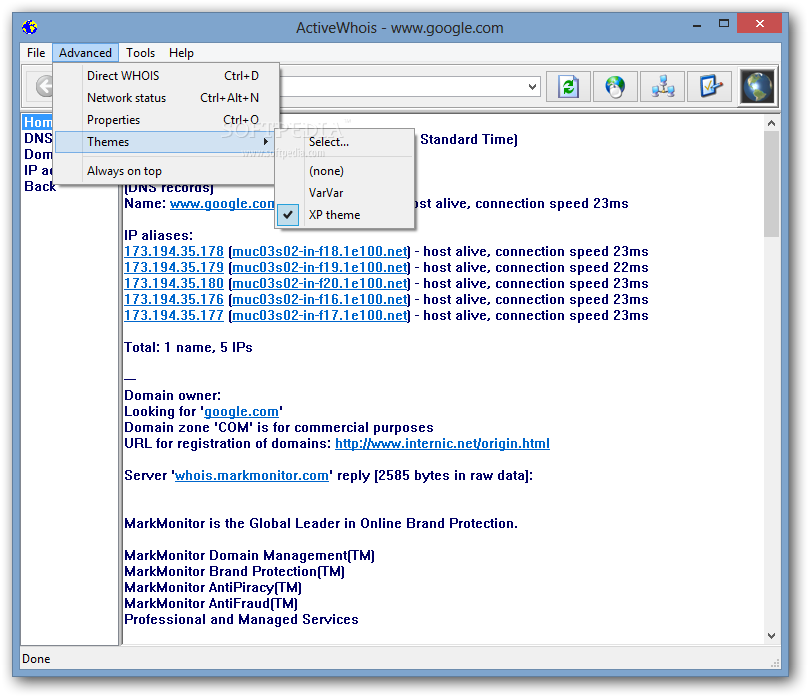
Task: Follow the muc03s02-in-f19.1e100.net link
Action: 320,268
